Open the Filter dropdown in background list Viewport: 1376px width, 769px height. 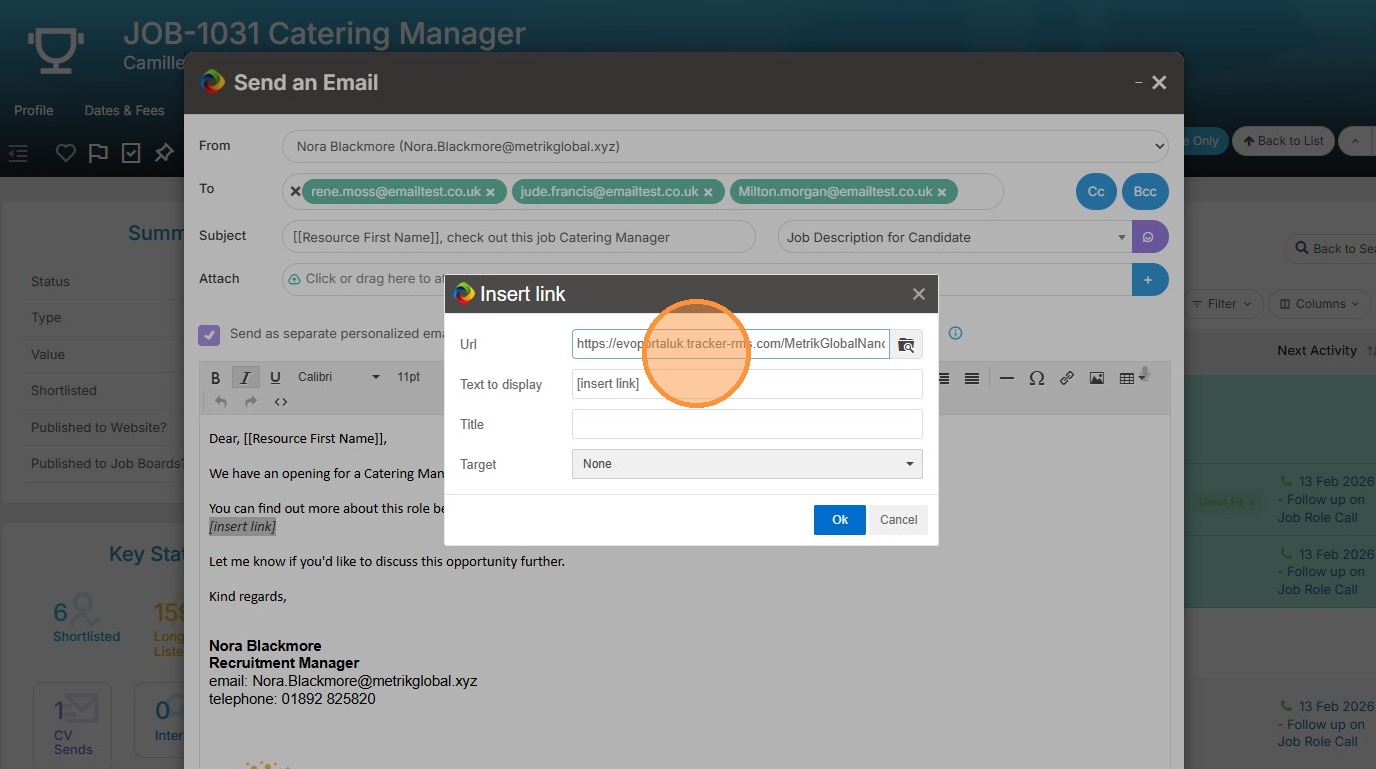(x=1223, y=304)
